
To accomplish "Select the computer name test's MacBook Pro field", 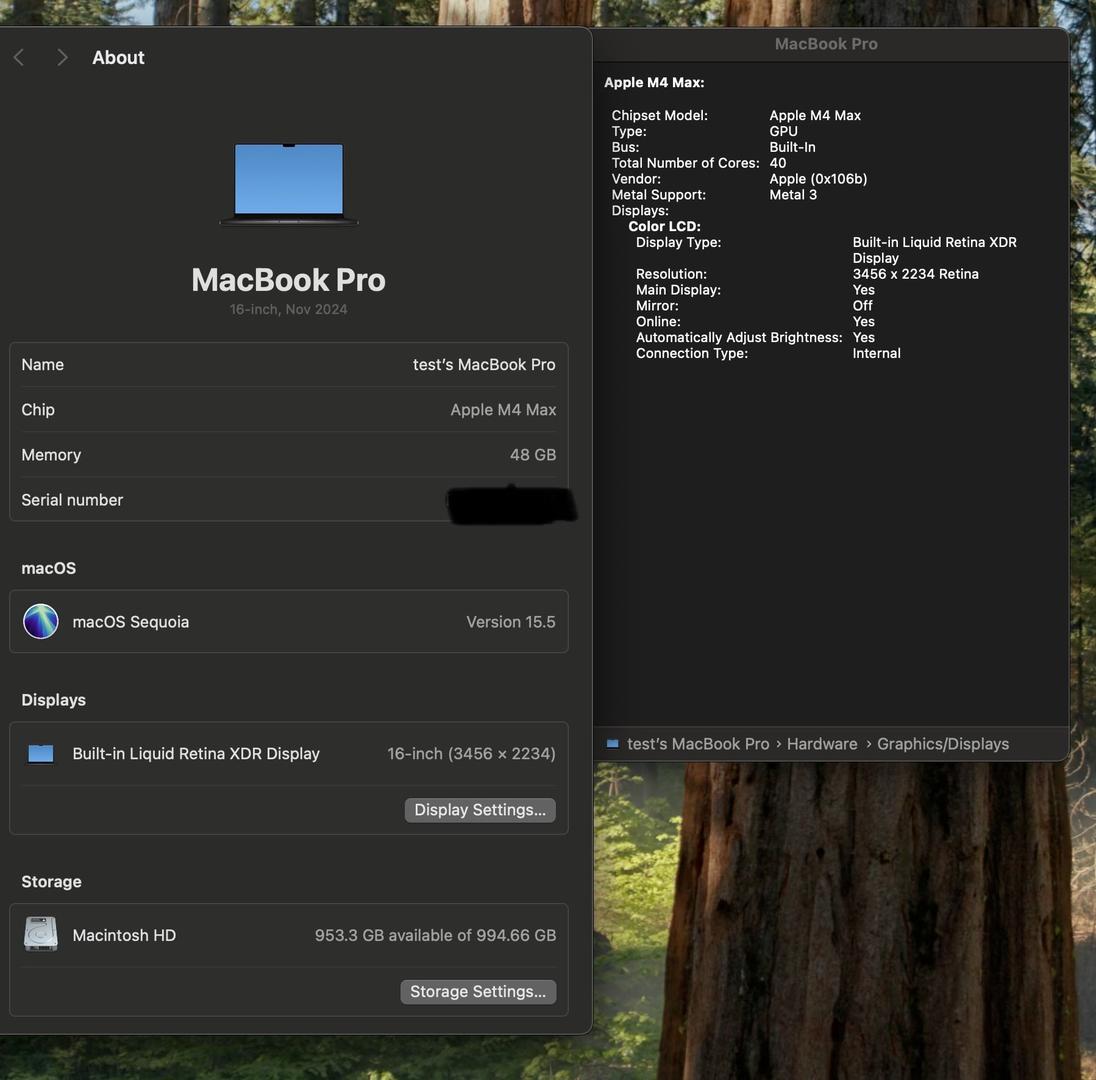I will [484, 365].
